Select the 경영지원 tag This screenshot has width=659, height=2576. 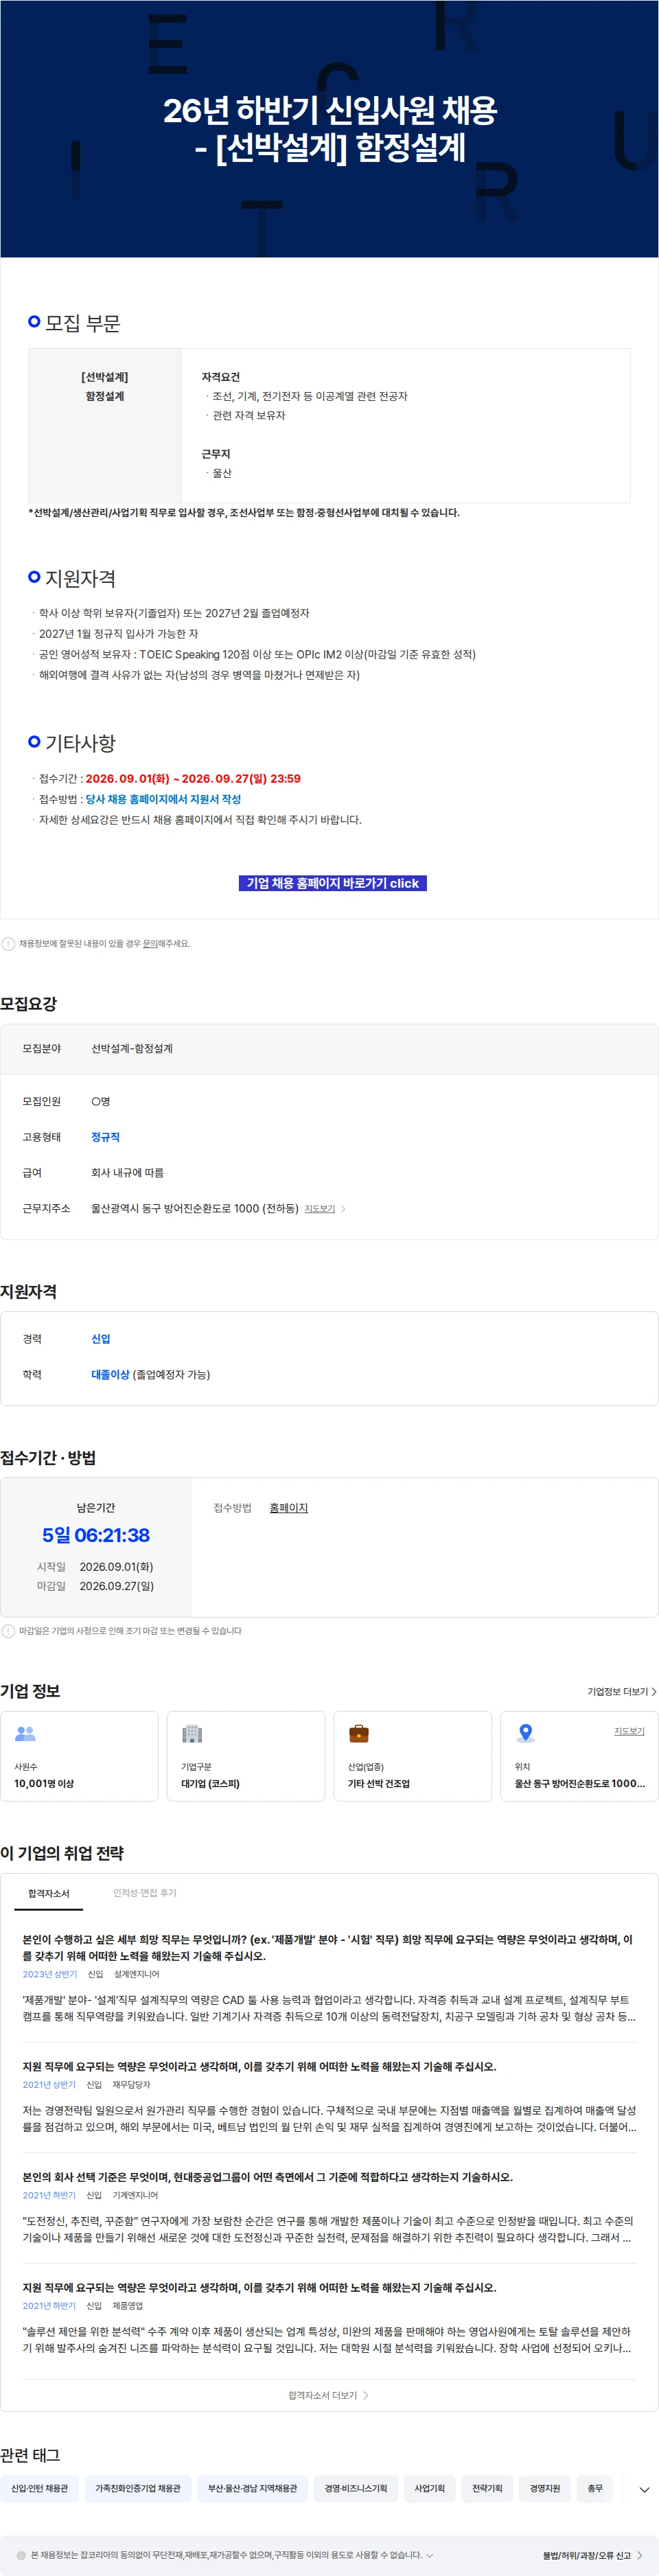tap(545, 2488)
